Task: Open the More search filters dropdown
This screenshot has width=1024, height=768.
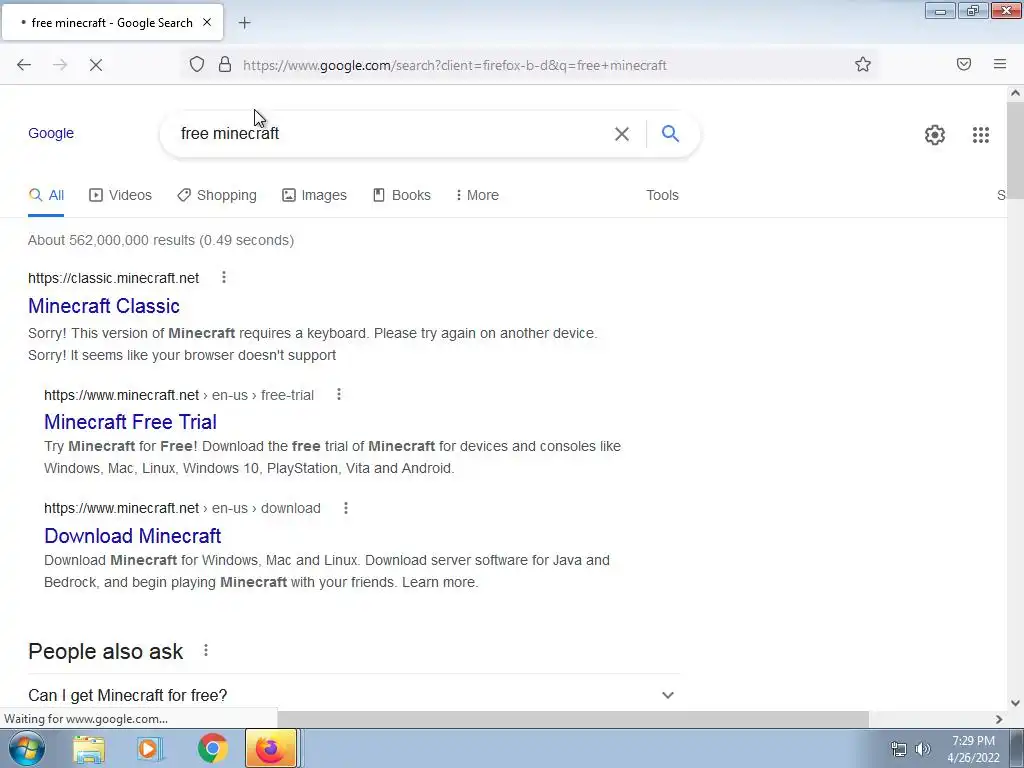Action: 477,195
